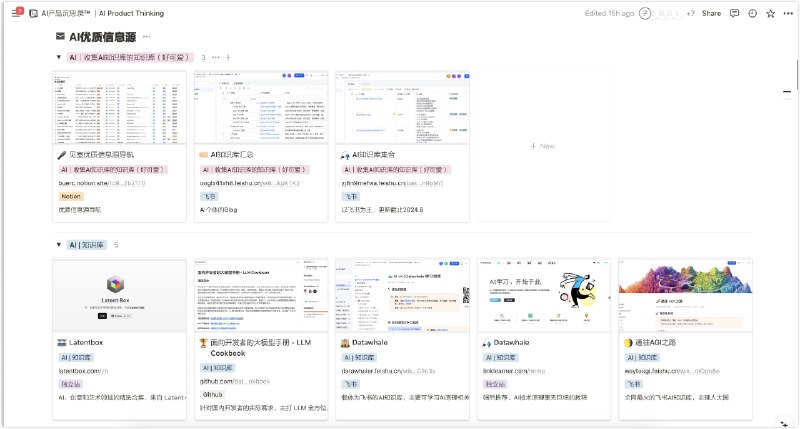800x429 pixels.
Task: Open the Latentbox card thumbnail
Action: point(119,296)
